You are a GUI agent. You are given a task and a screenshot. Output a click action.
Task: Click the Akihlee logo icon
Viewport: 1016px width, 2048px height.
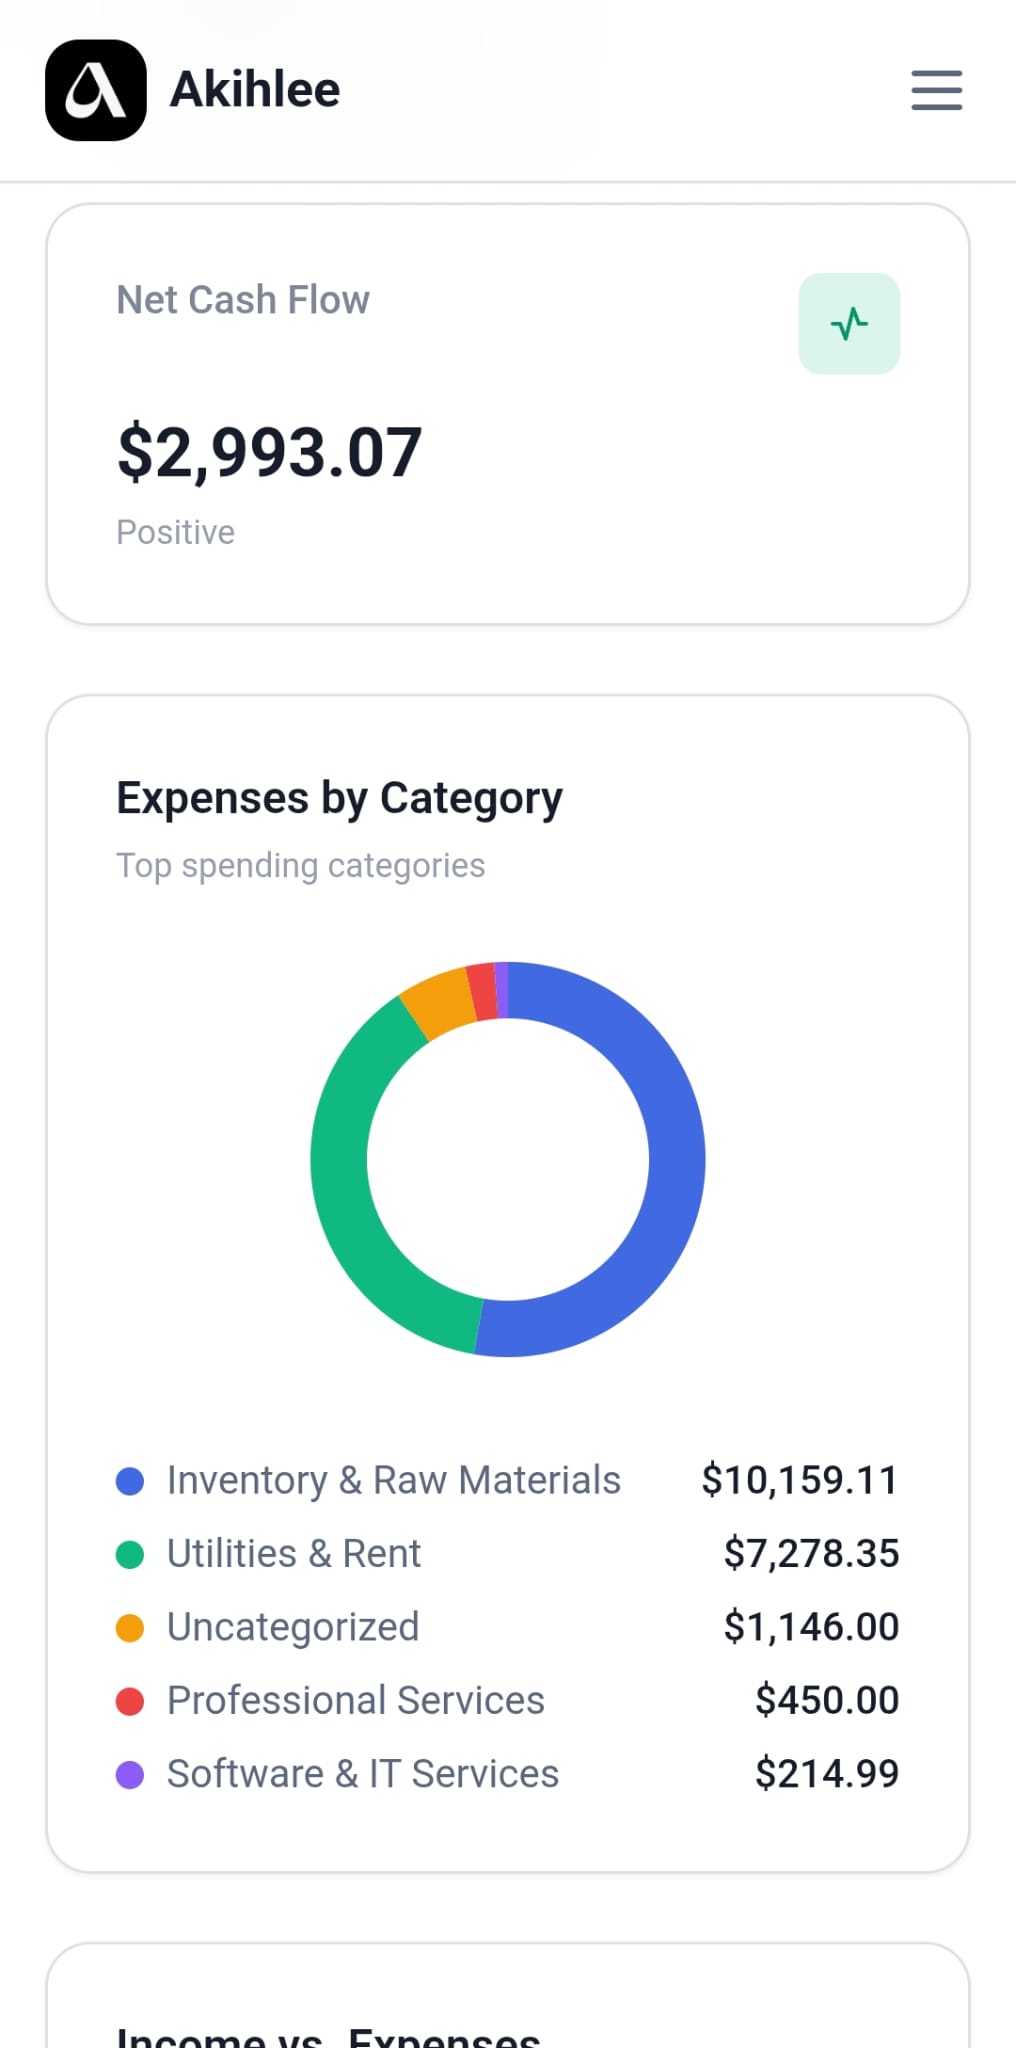[96, 90]
